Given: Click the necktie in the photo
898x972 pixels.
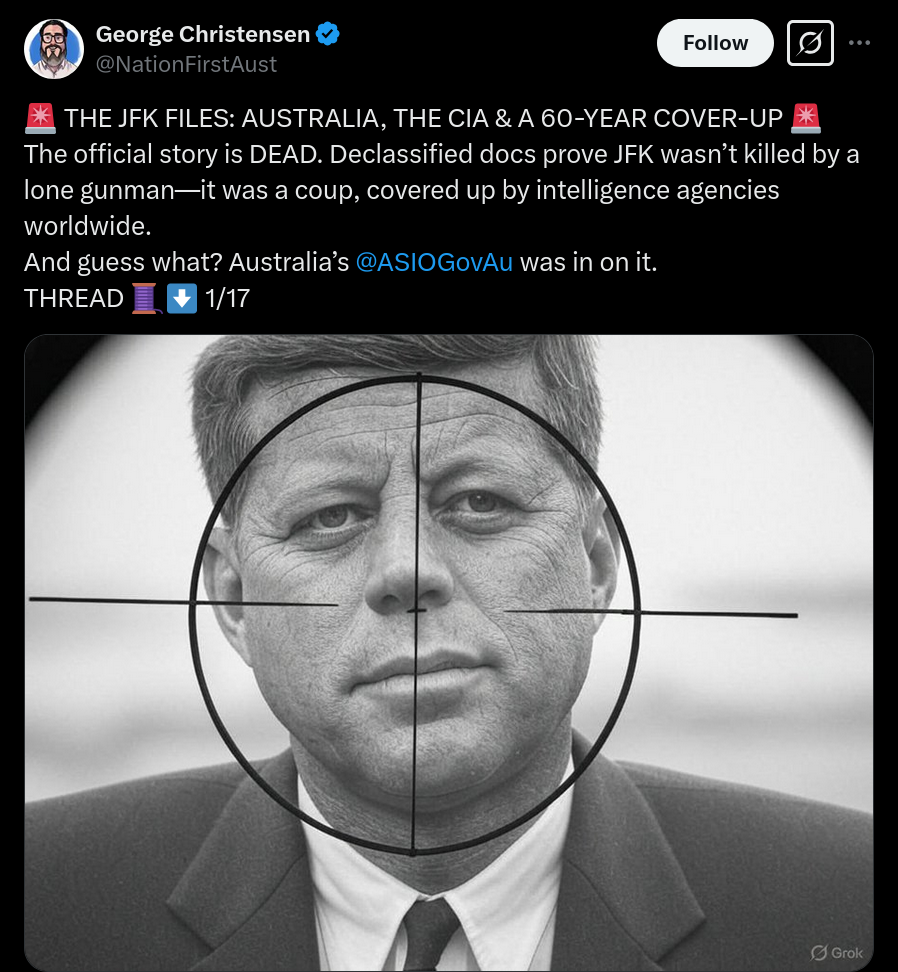Looking at the screenshot, I should pyautogui.click(x=430, y=935).
